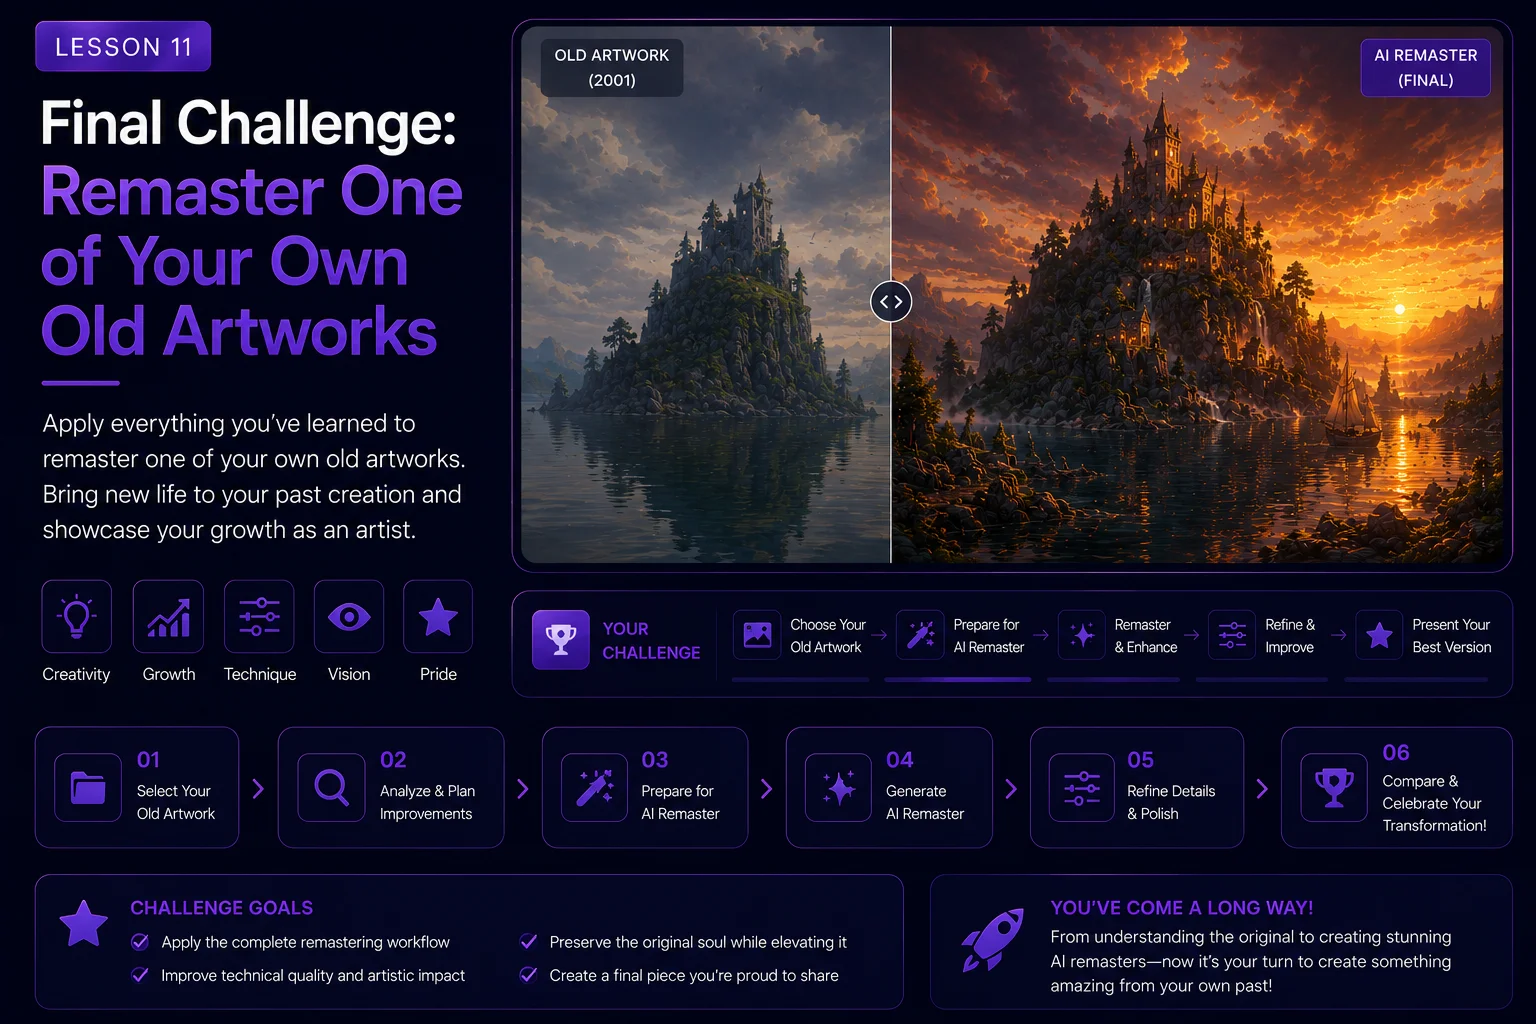Click the 'Final Challenge:' heading text
Viewport: 1536px width, 1024px height.
(x=248, y=123)
